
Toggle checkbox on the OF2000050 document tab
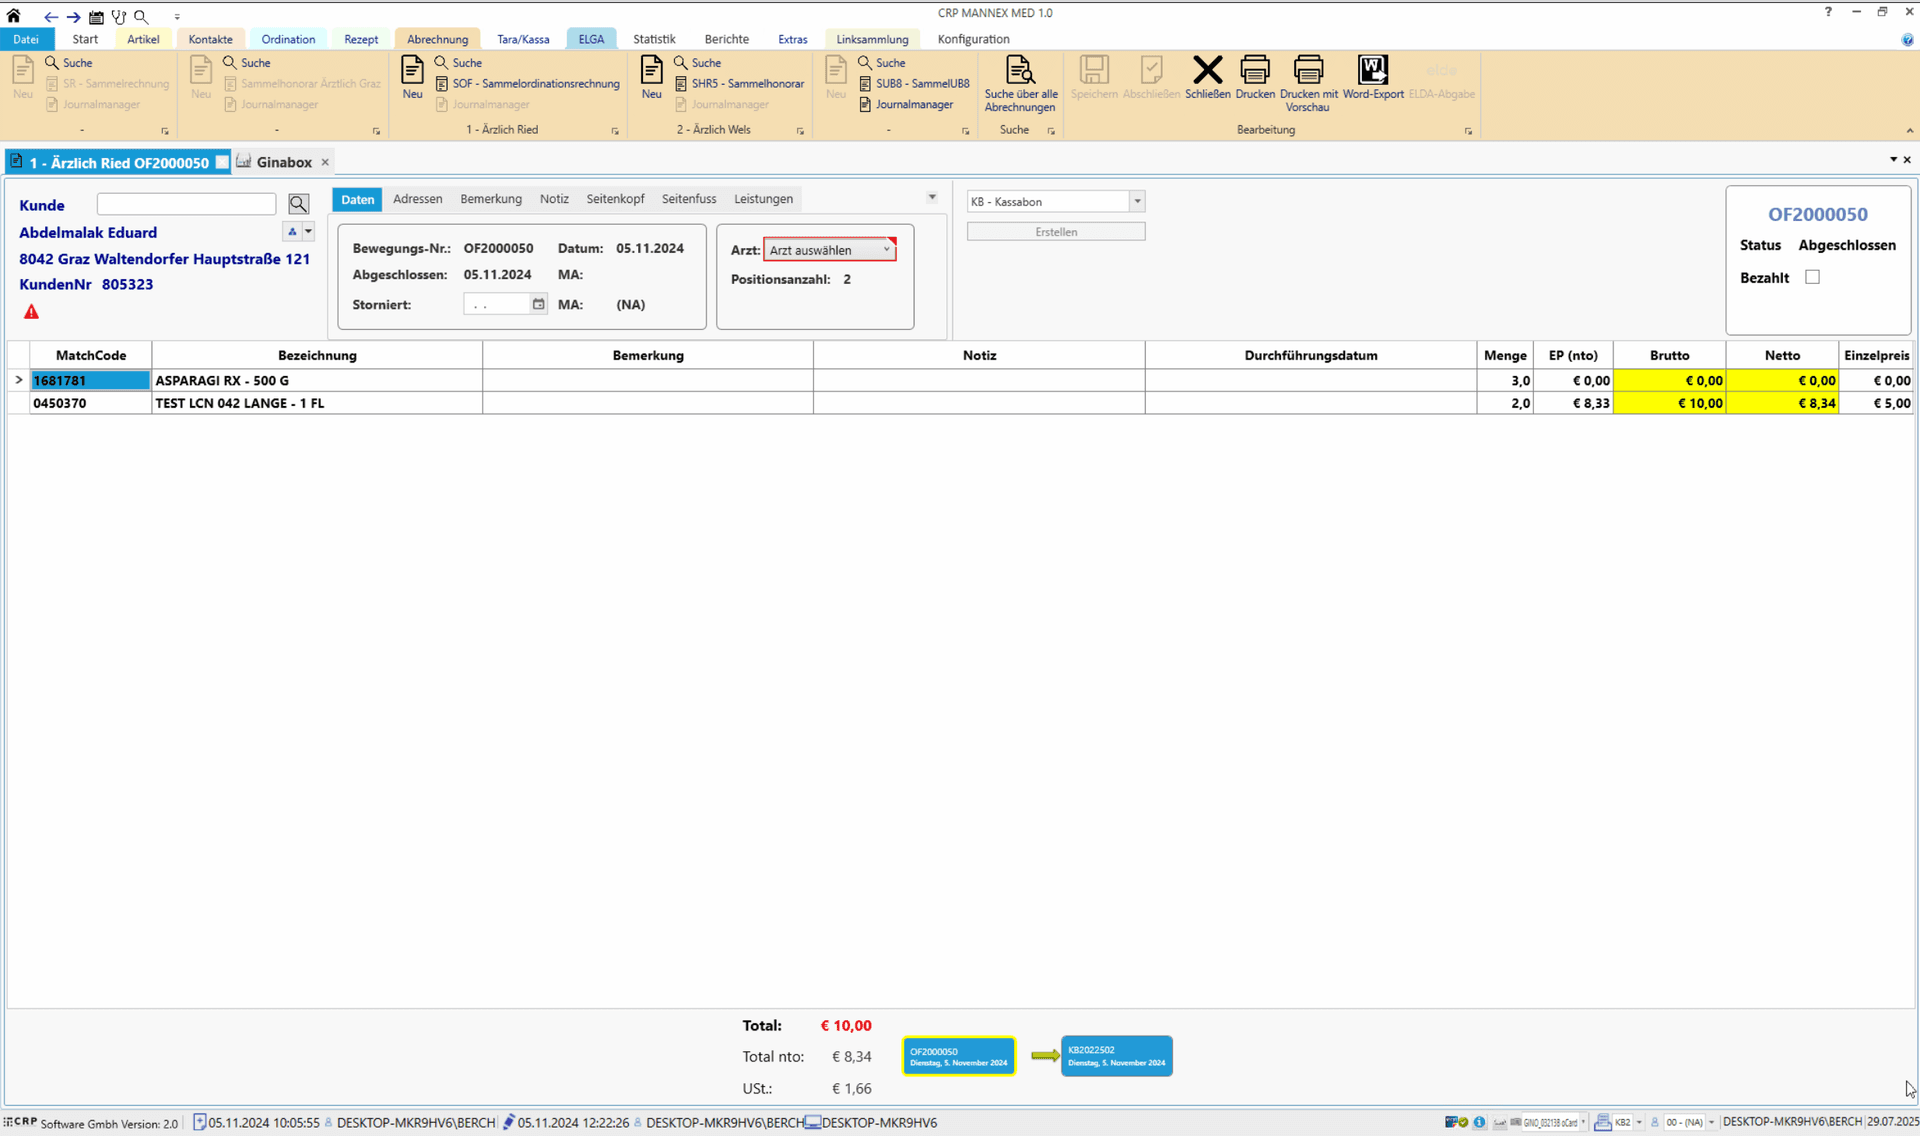click(222, 162)
